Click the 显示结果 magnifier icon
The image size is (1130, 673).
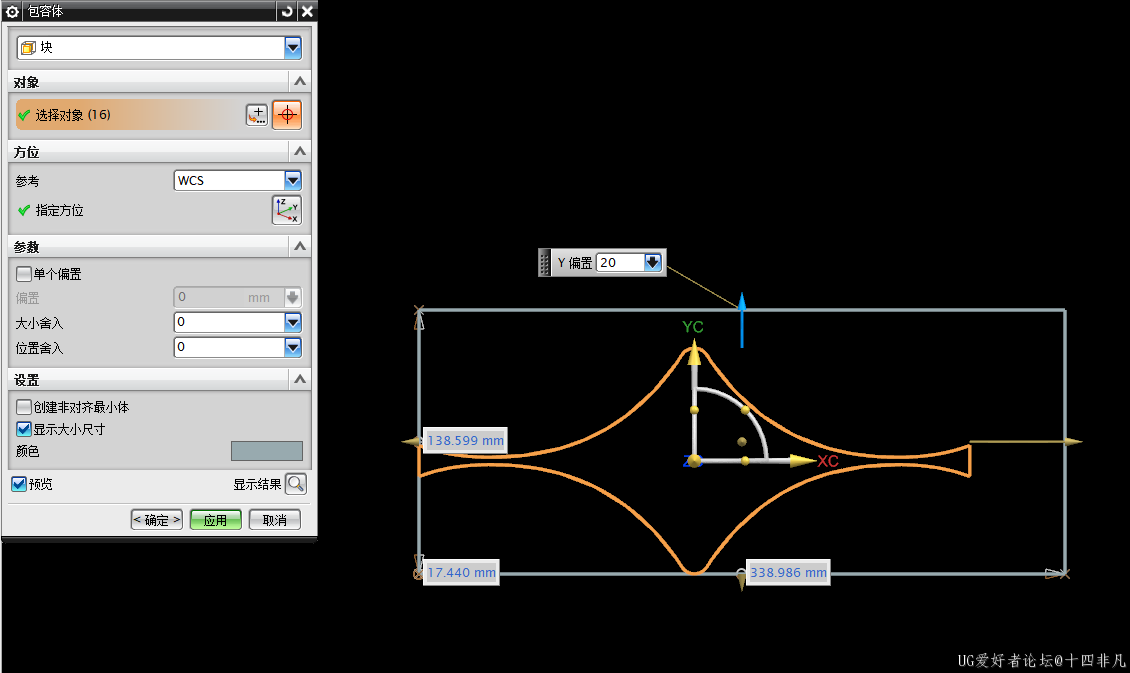coord(295,483)
